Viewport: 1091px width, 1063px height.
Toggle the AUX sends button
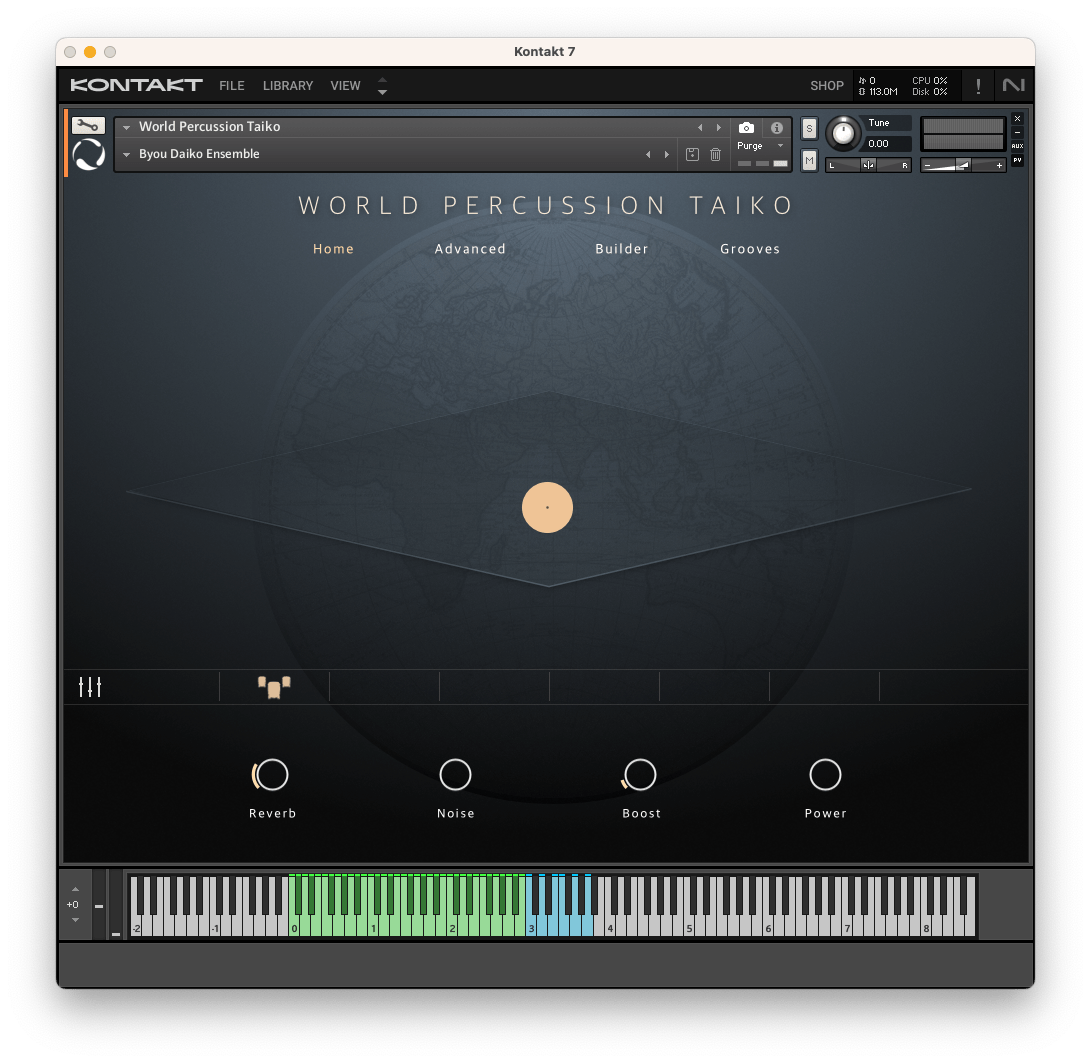(1017, 146)
